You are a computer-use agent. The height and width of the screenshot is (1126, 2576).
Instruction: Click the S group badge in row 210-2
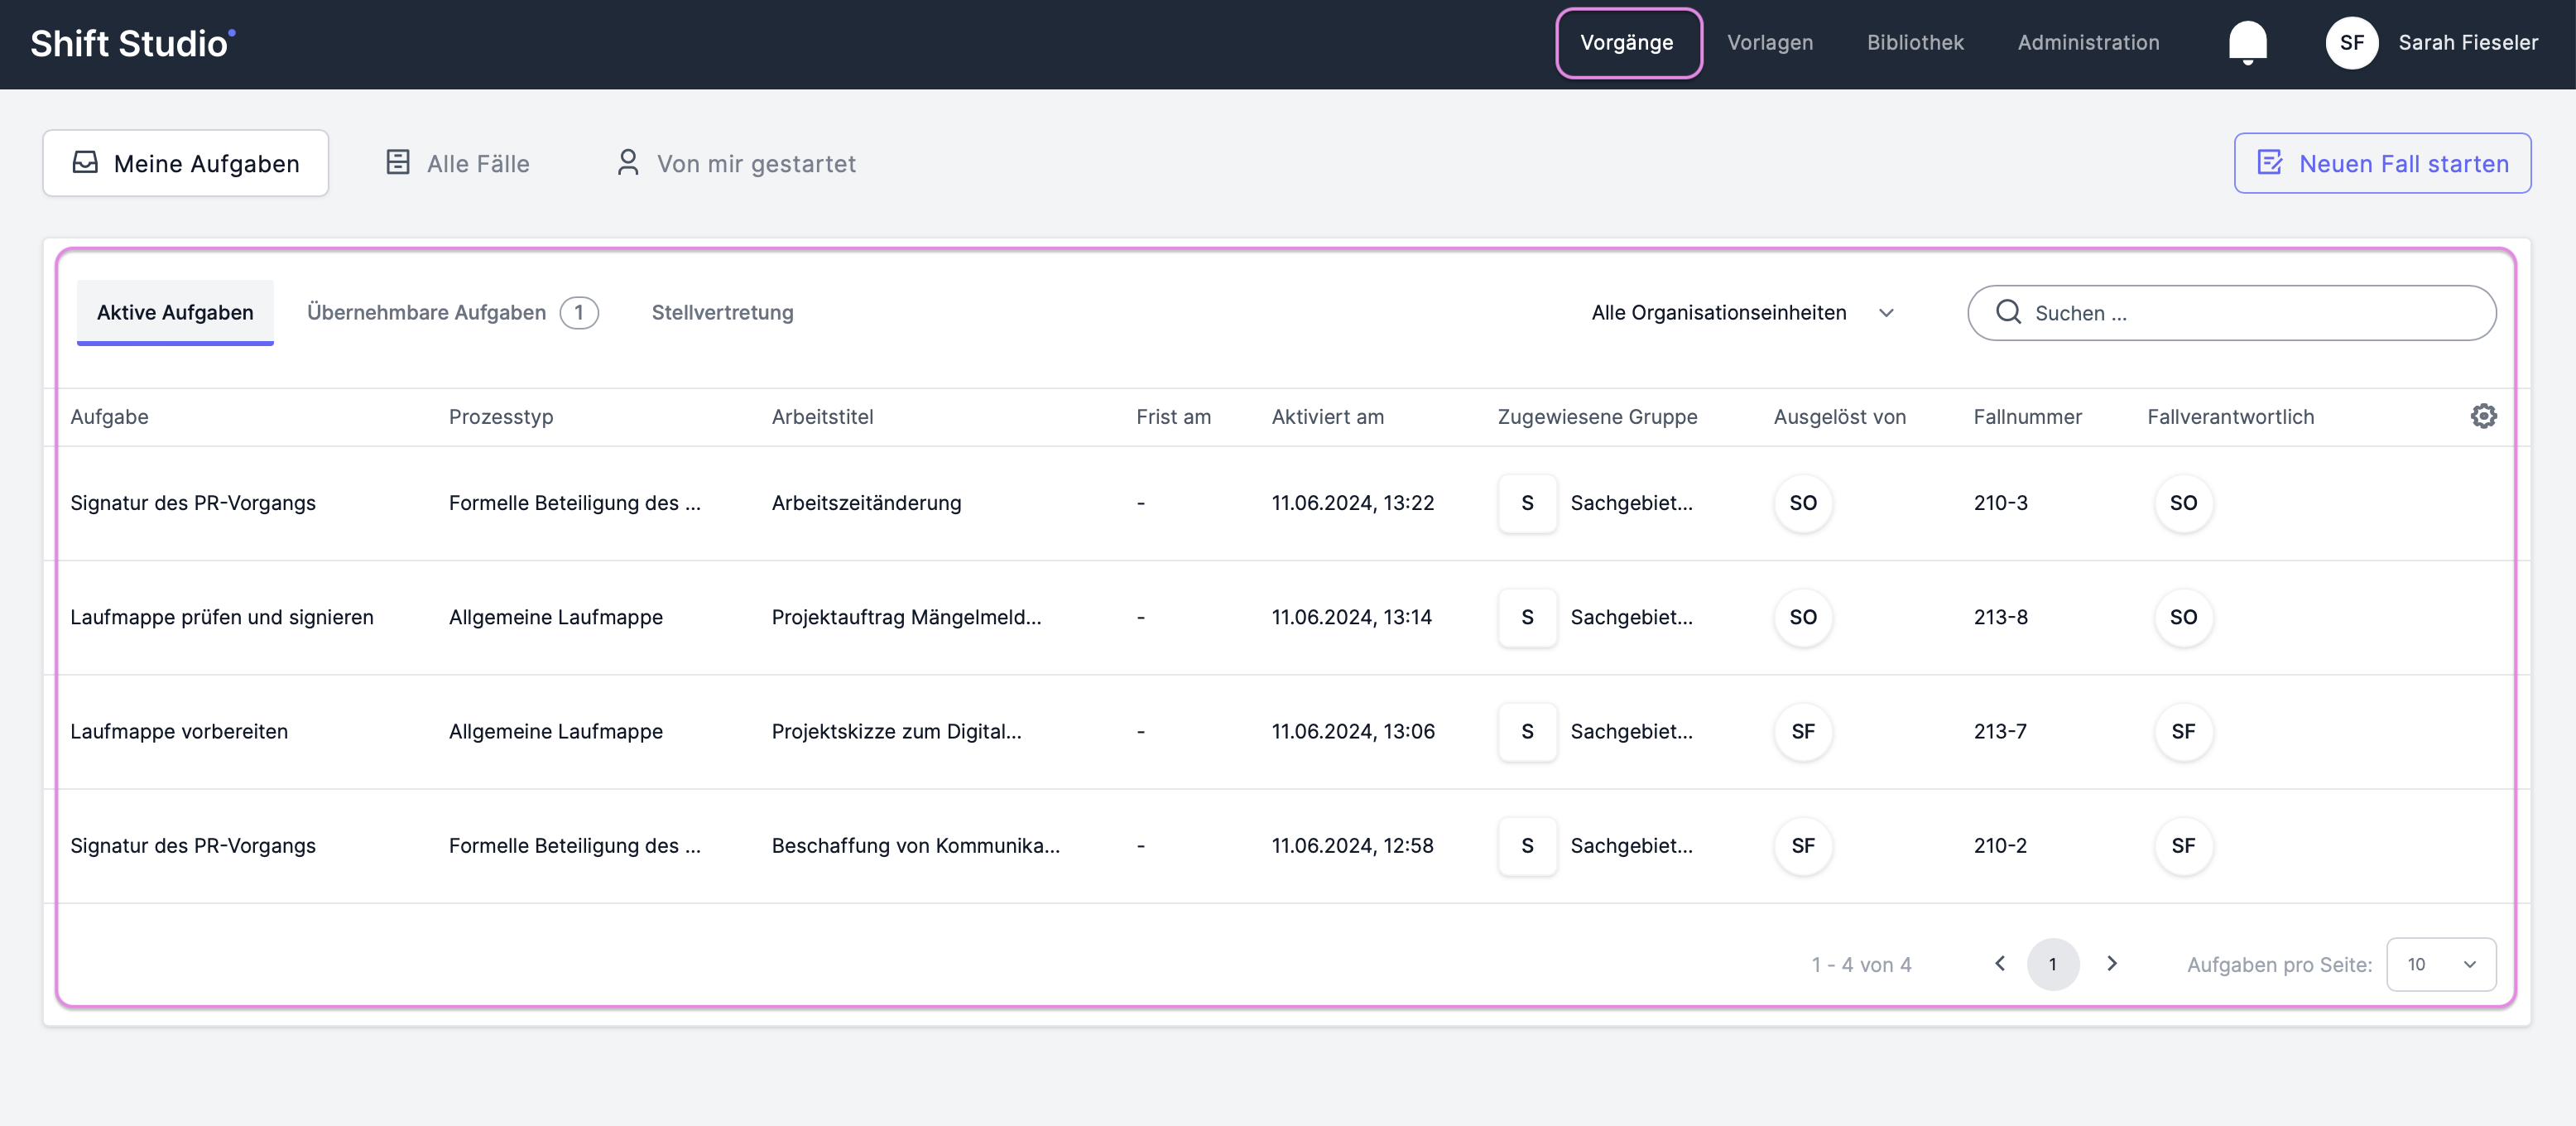pos(1527,846)
